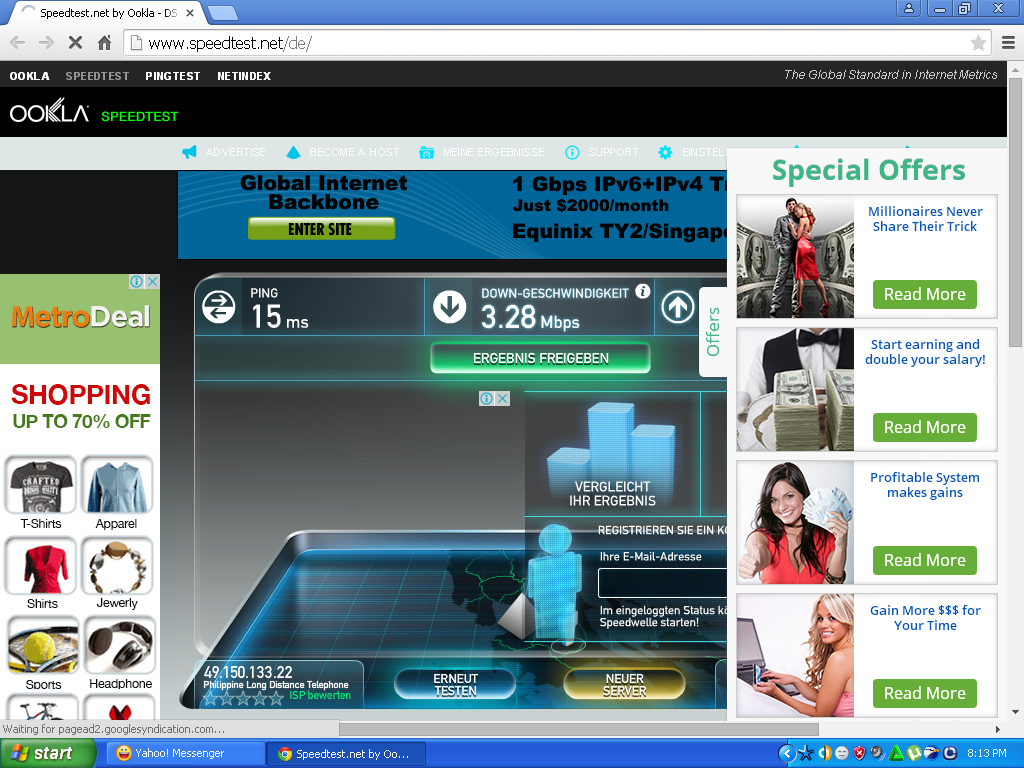Viewport: 1024px width, 768px height.
Task: Click the download speed info icon
Action: point(642,291)
